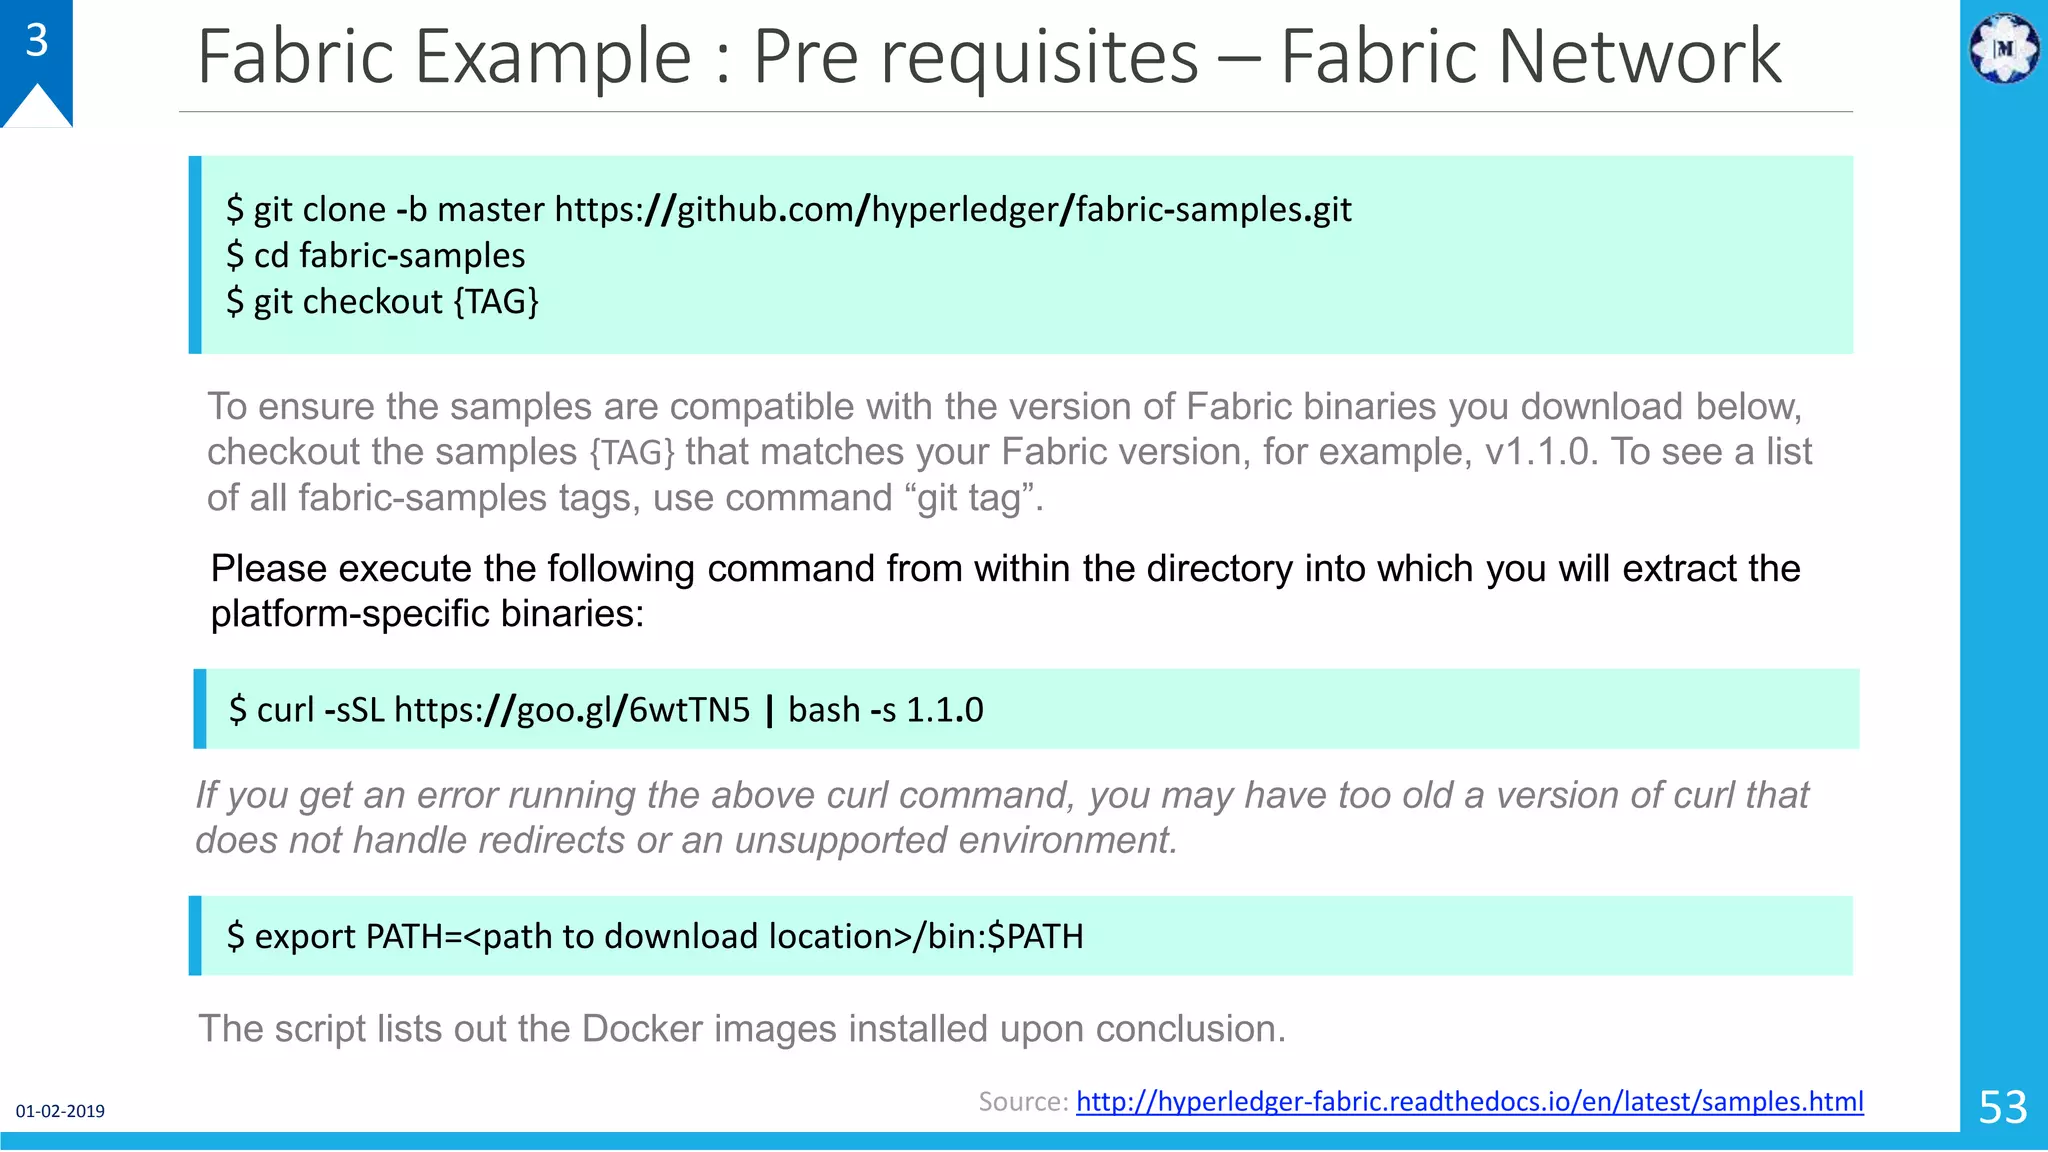The image size is (2048, 1152).
Task: Click the Fabric Example slide title
Action: click(988, 56)
